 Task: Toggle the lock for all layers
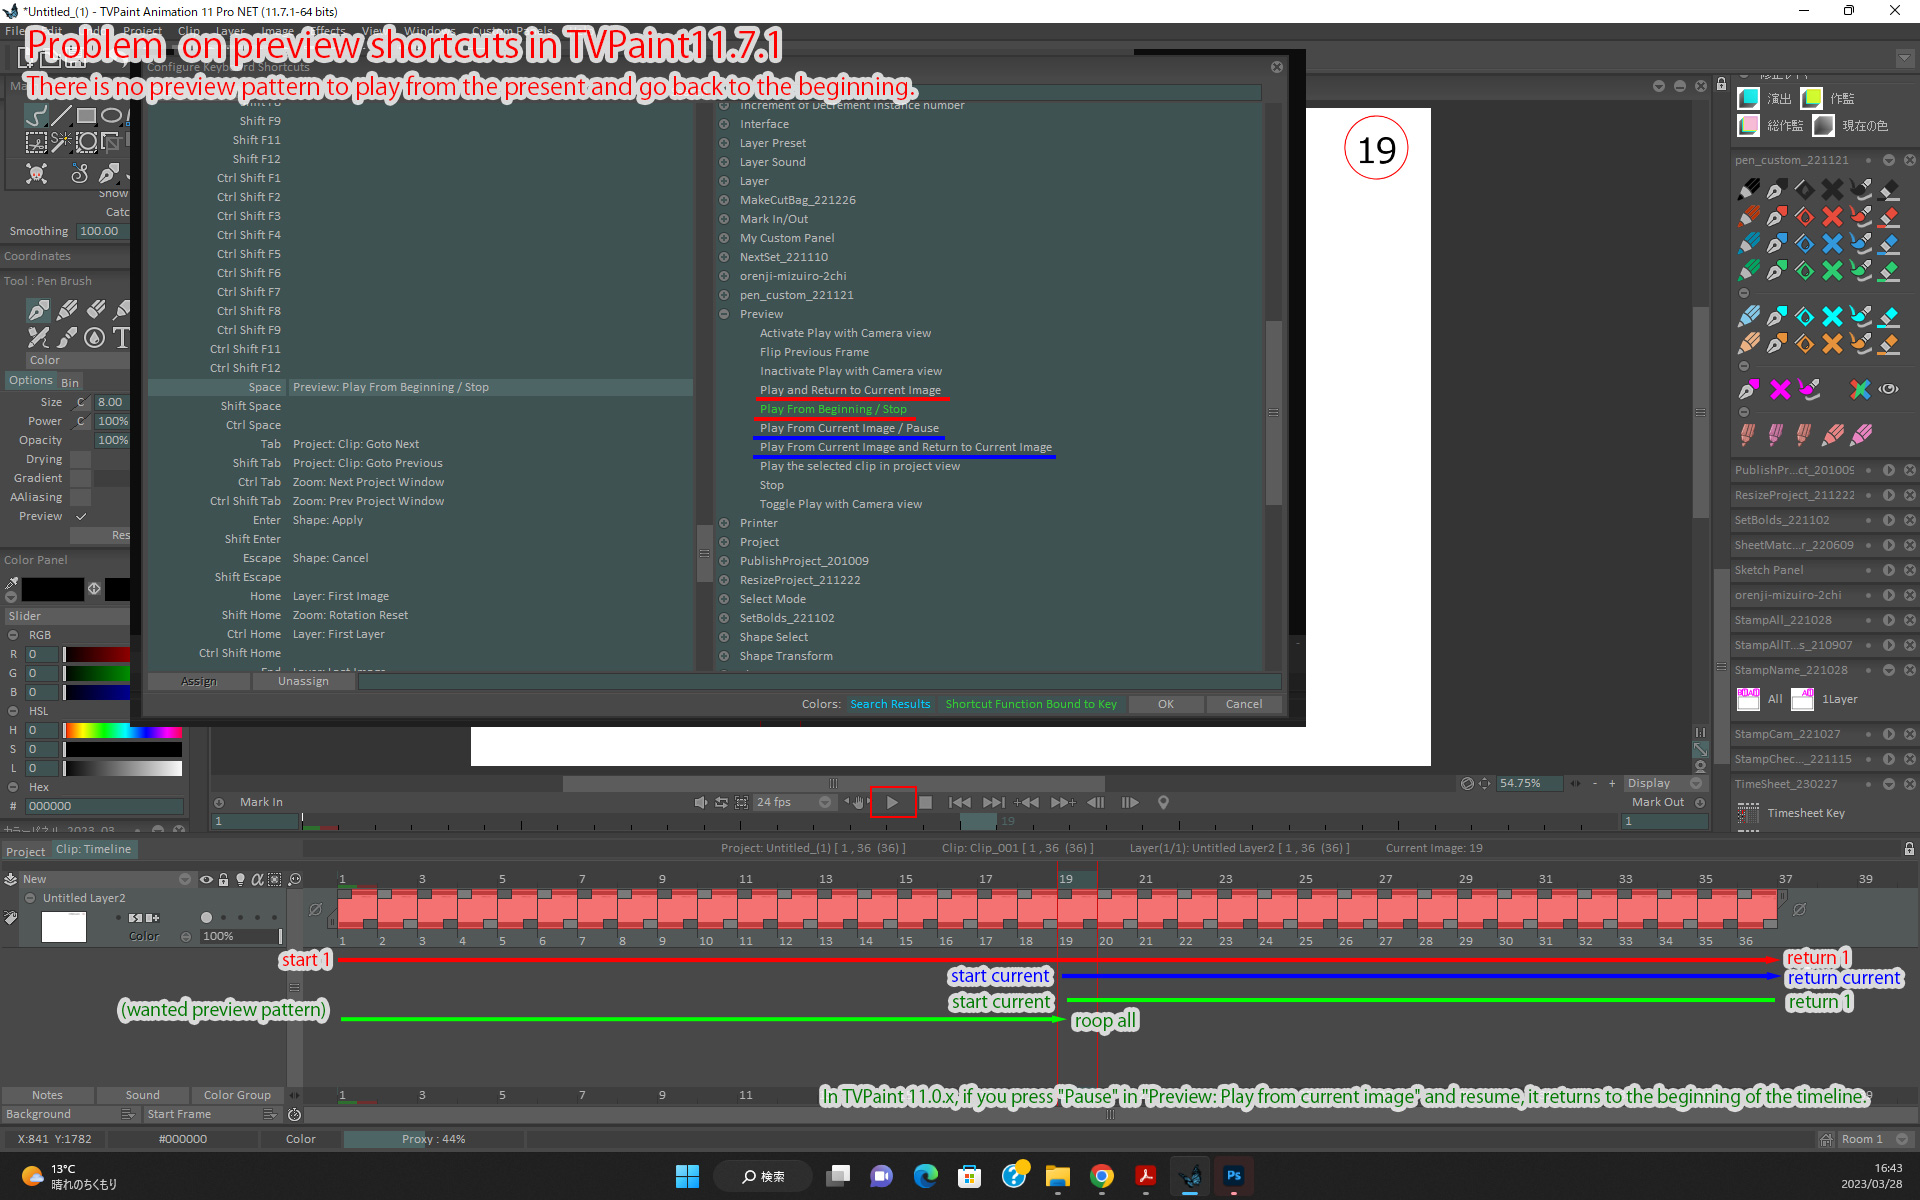coord(224,880)
